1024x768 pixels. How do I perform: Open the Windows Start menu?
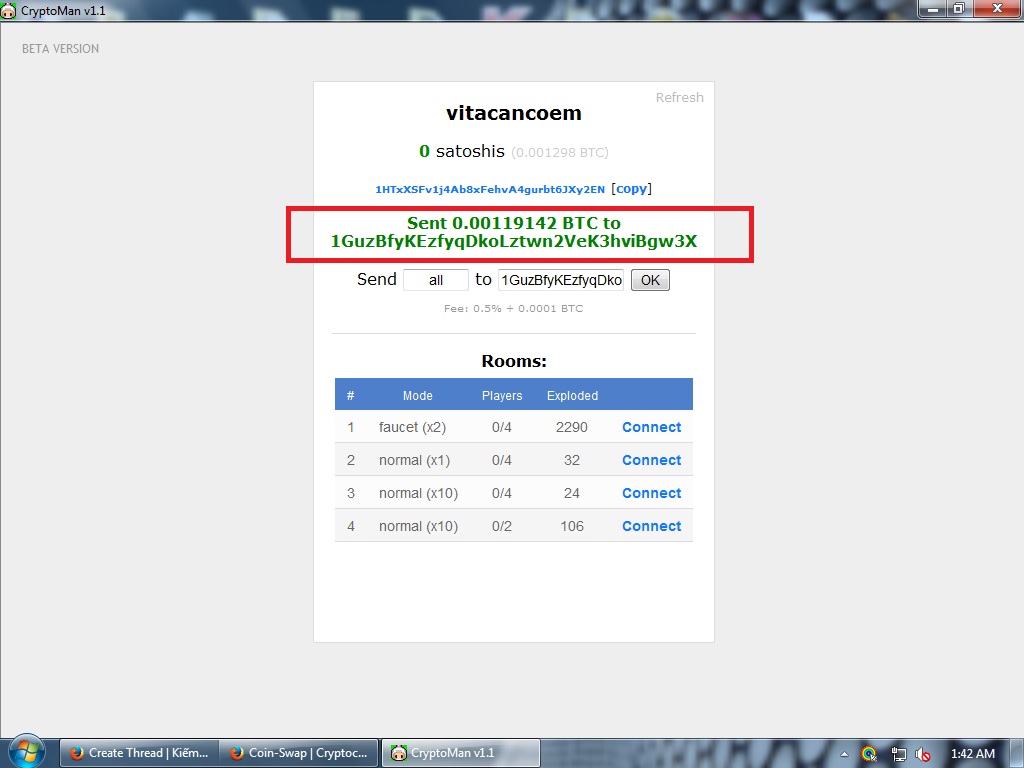[x=26, y=752]
